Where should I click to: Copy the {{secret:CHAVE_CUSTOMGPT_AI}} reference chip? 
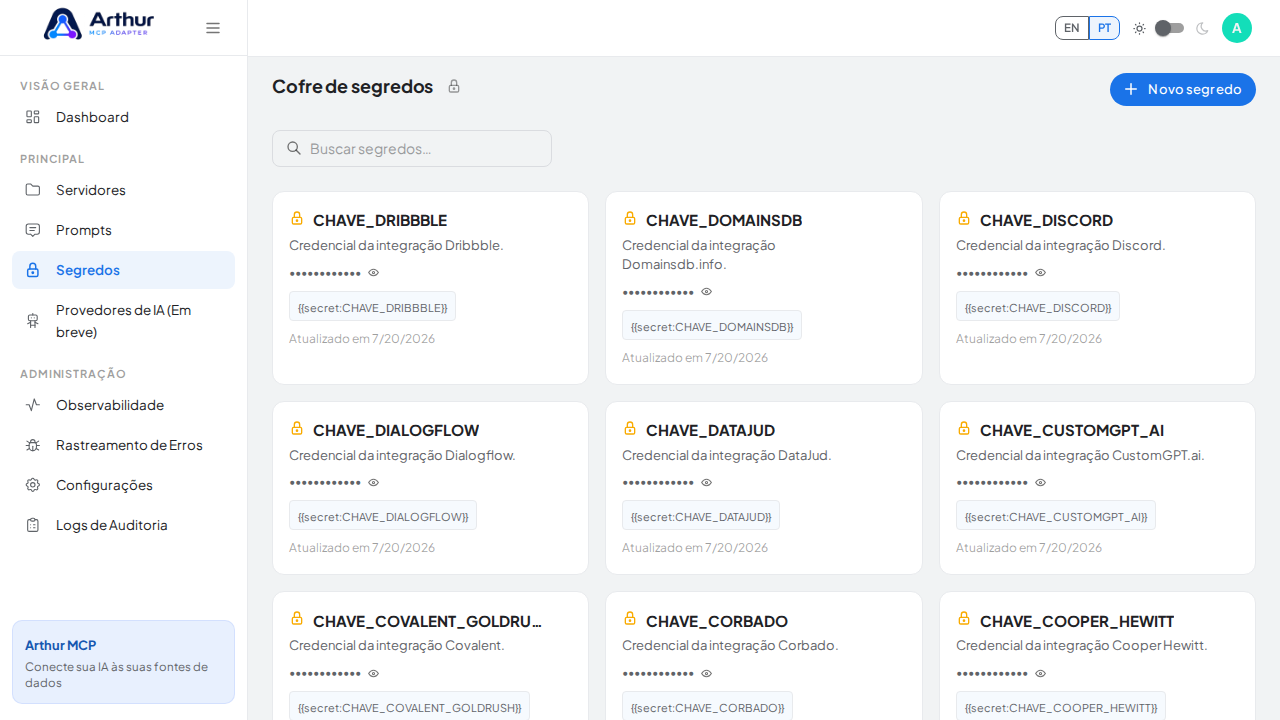click(x=1056, y=516)
